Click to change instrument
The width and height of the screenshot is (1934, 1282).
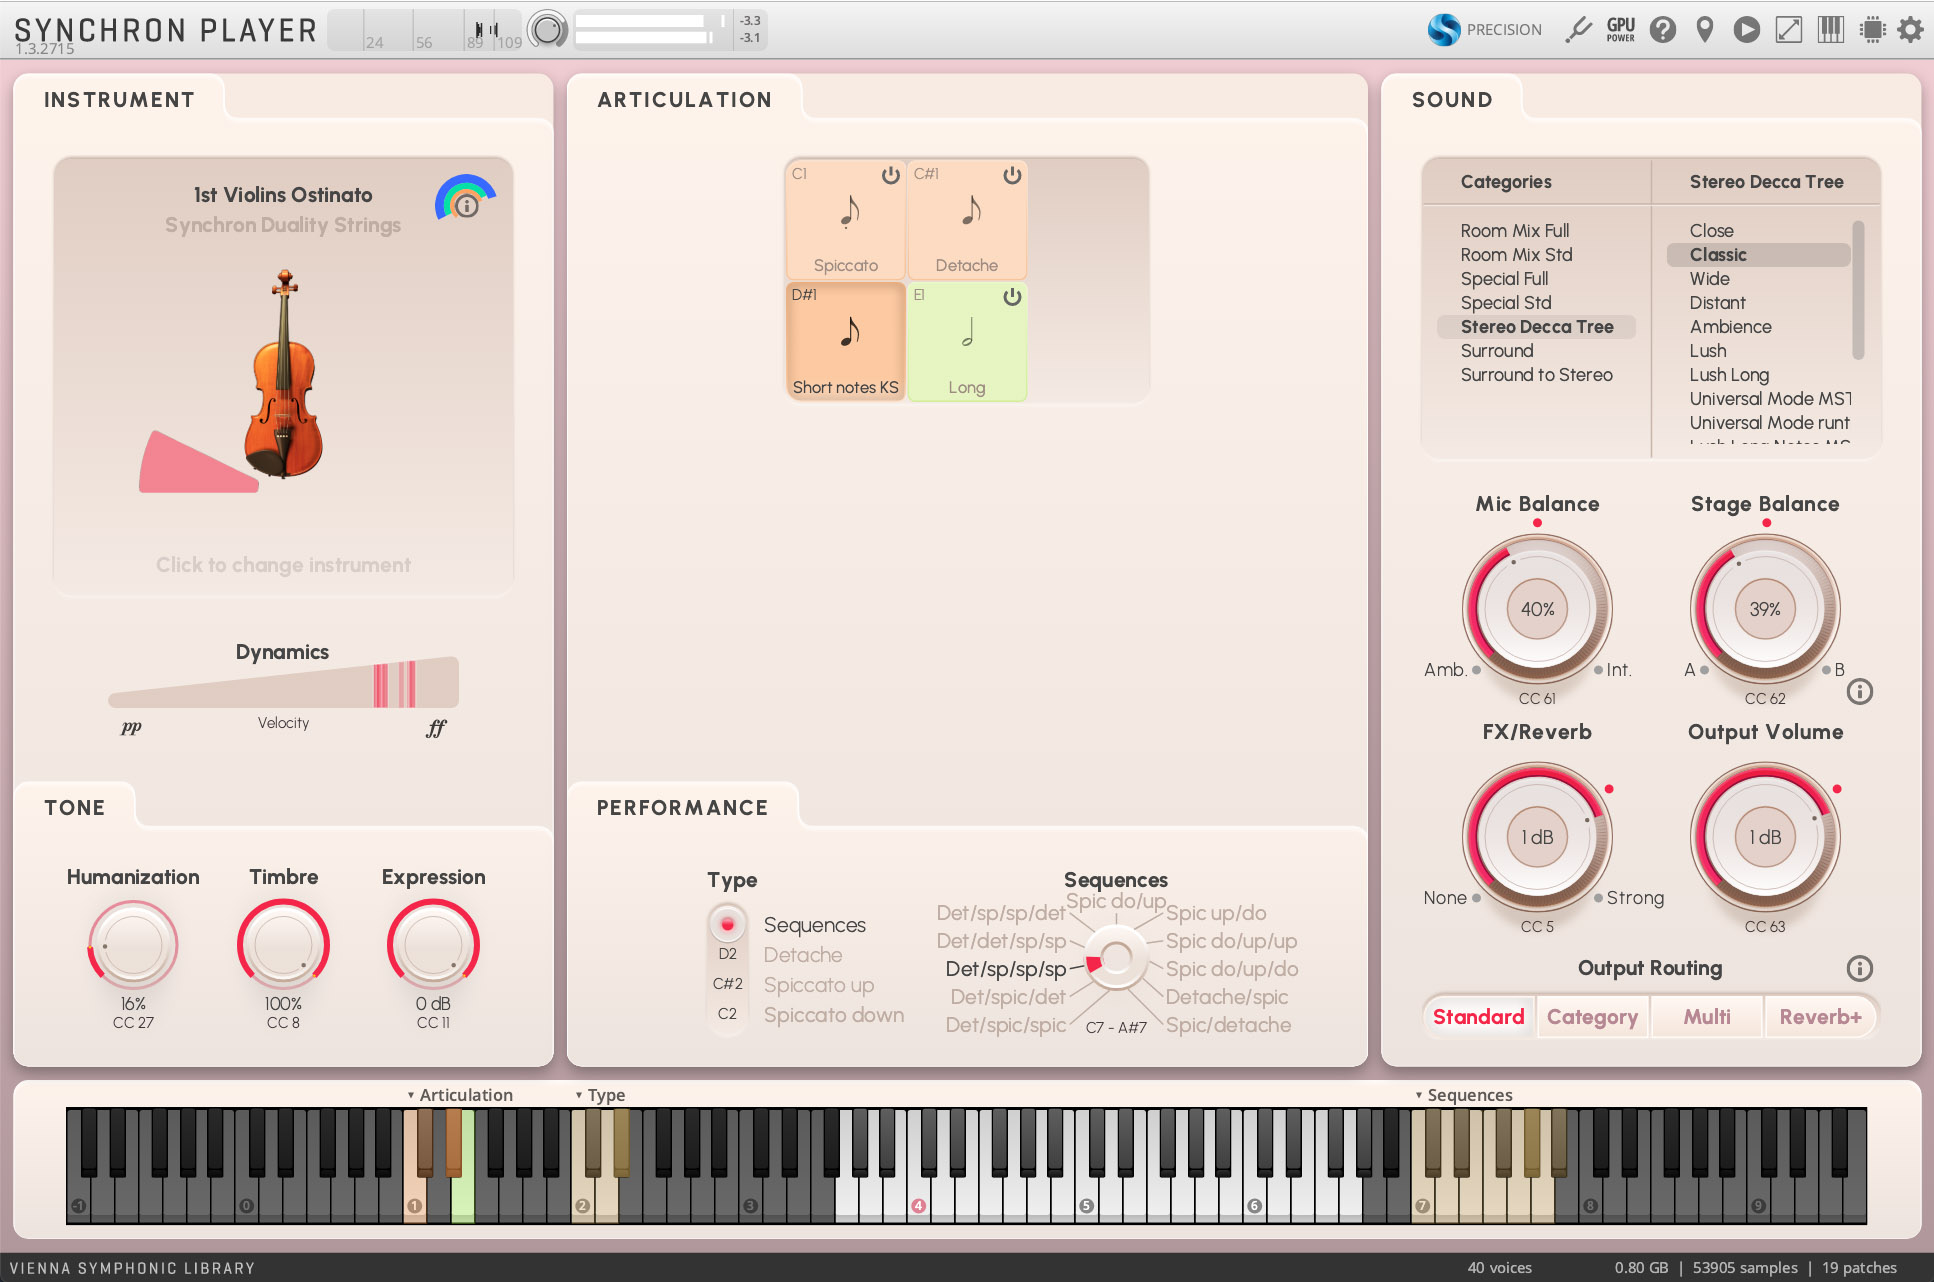tap(283, 565)
